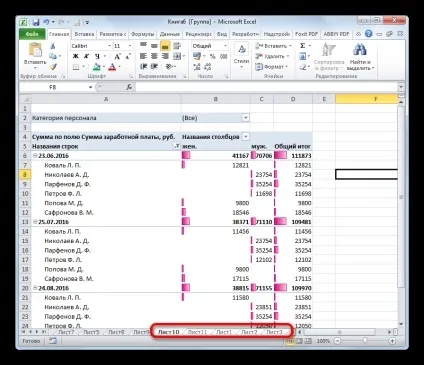Screen dimensions: 424x365
Task: Switch to the Foxit PDF ribbon tab
Action: pos(306,34)
